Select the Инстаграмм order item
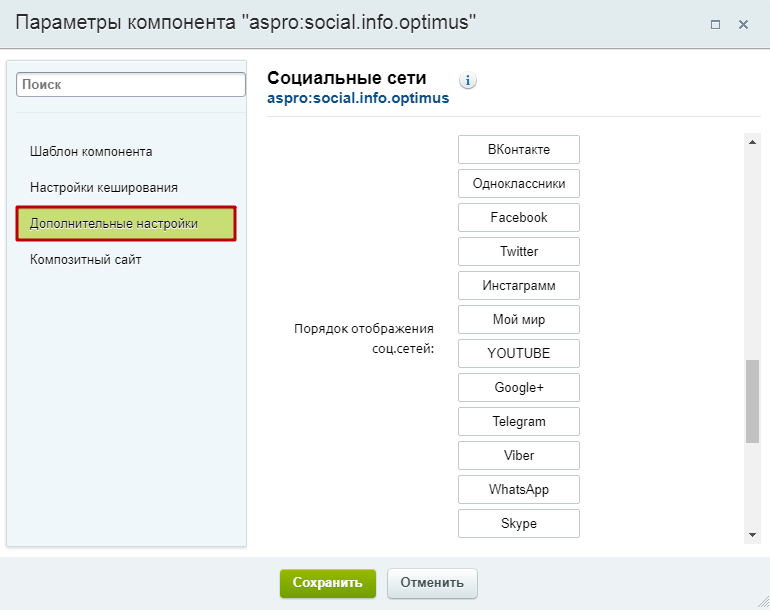Screen dimensions: 770x610 point(519,285)
